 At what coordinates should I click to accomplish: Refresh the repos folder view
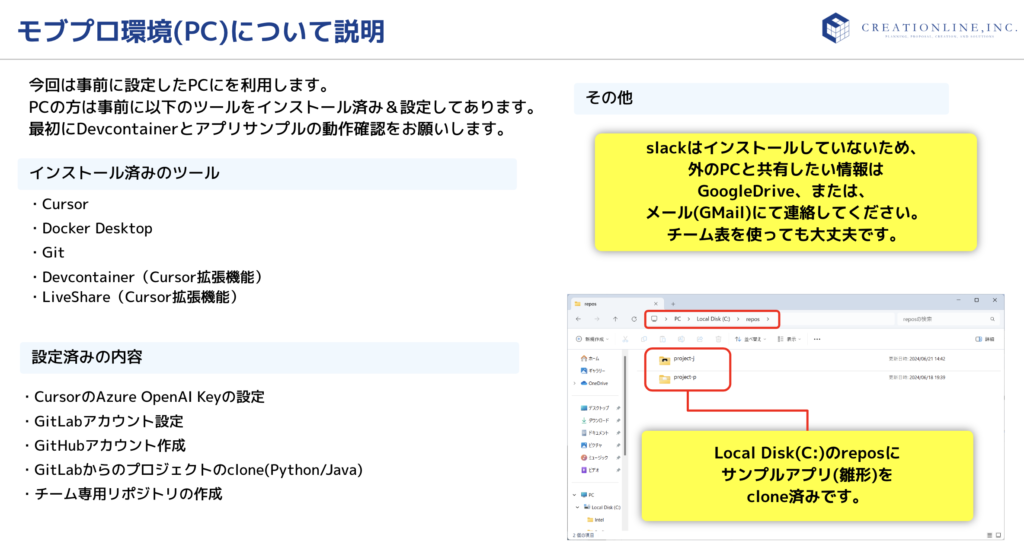point(633,319)
